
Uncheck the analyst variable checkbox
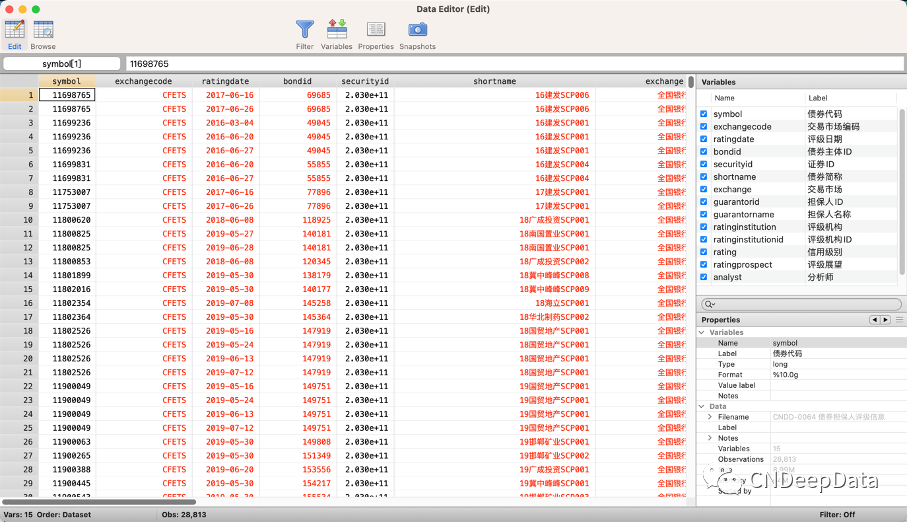[704, 277]
